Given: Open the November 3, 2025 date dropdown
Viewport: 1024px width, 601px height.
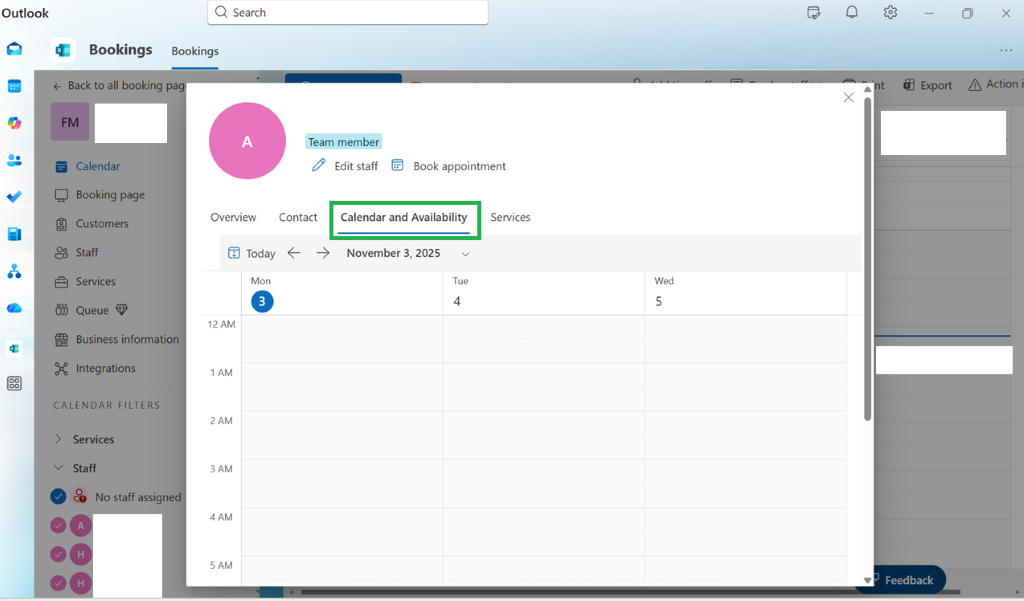Looking at the screenshot, I should (465, 253).
